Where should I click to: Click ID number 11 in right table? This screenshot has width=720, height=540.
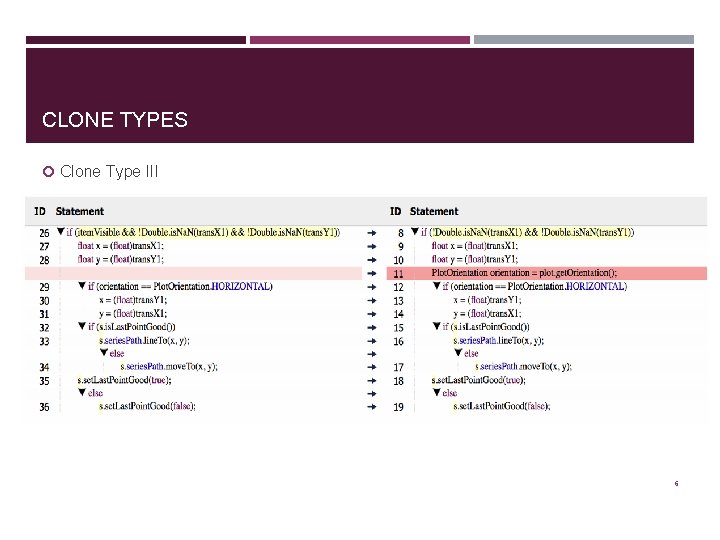pos(399,274)
